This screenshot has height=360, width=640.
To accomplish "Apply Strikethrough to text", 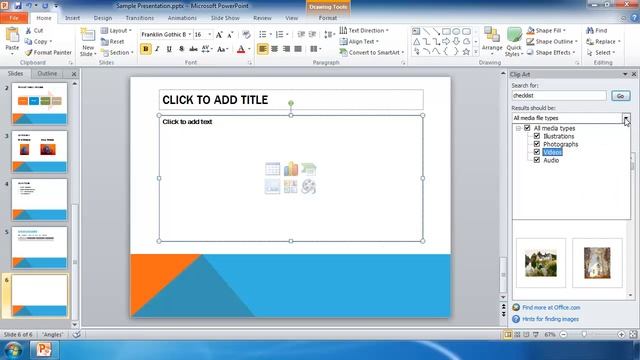I will click(193, 49).
